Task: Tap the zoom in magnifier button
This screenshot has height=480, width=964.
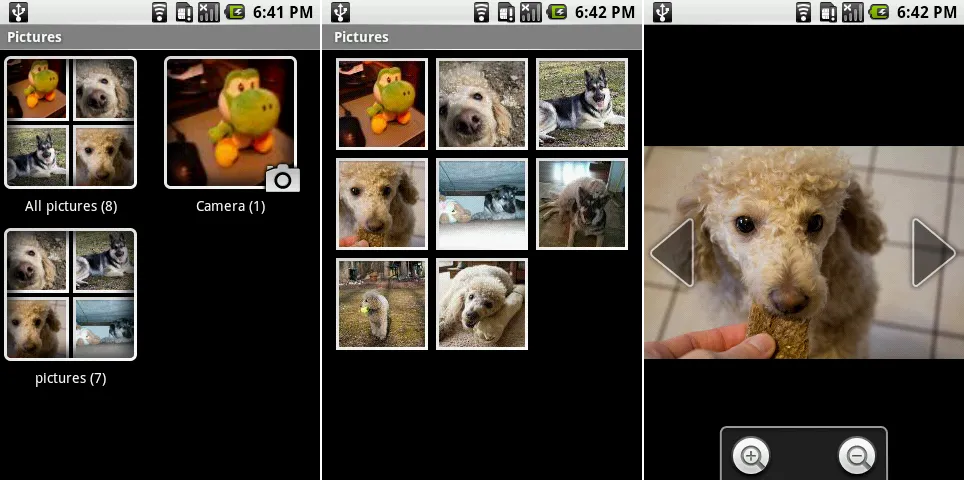Action: [x=751, y=456]
